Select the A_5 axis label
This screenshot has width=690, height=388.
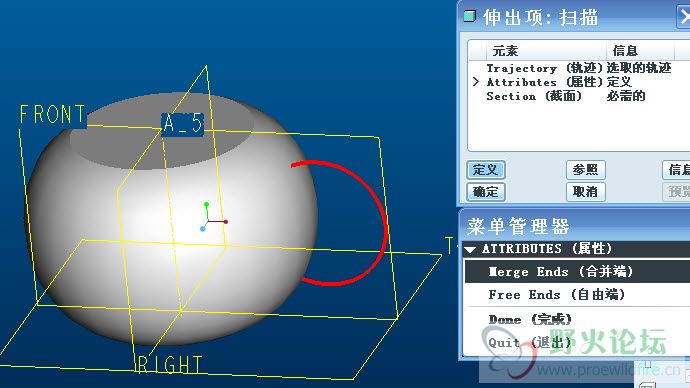pyautogui.click(x=183, y=124)
